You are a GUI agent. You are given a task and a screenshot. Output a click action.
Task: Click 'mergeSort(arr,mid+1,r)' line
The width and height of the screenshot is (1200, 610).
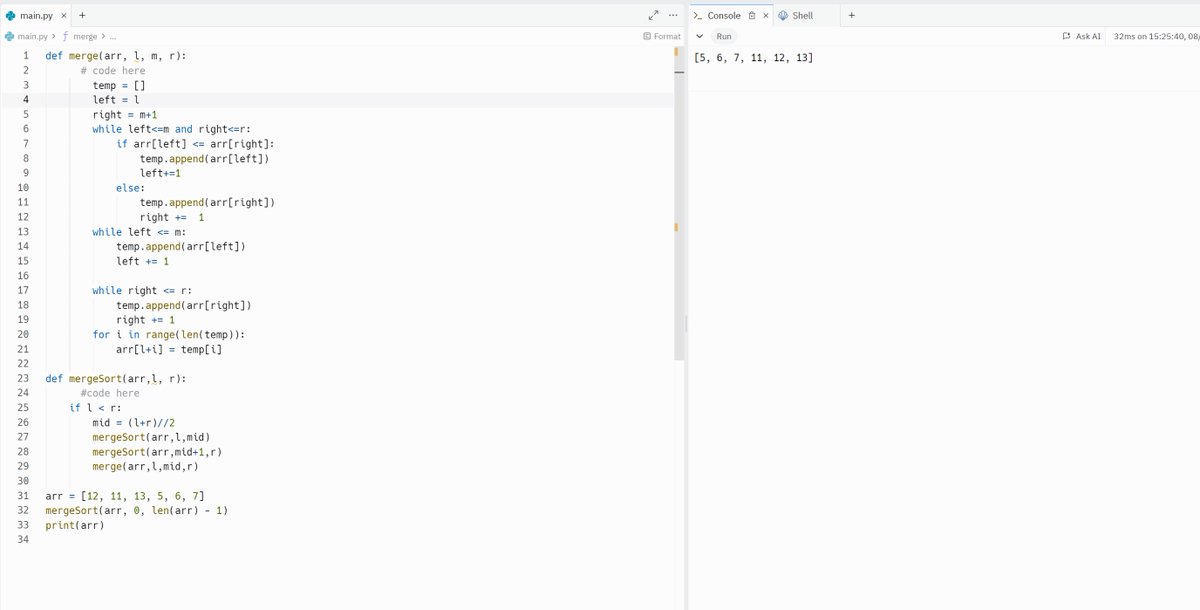click(x=158, y=452)
